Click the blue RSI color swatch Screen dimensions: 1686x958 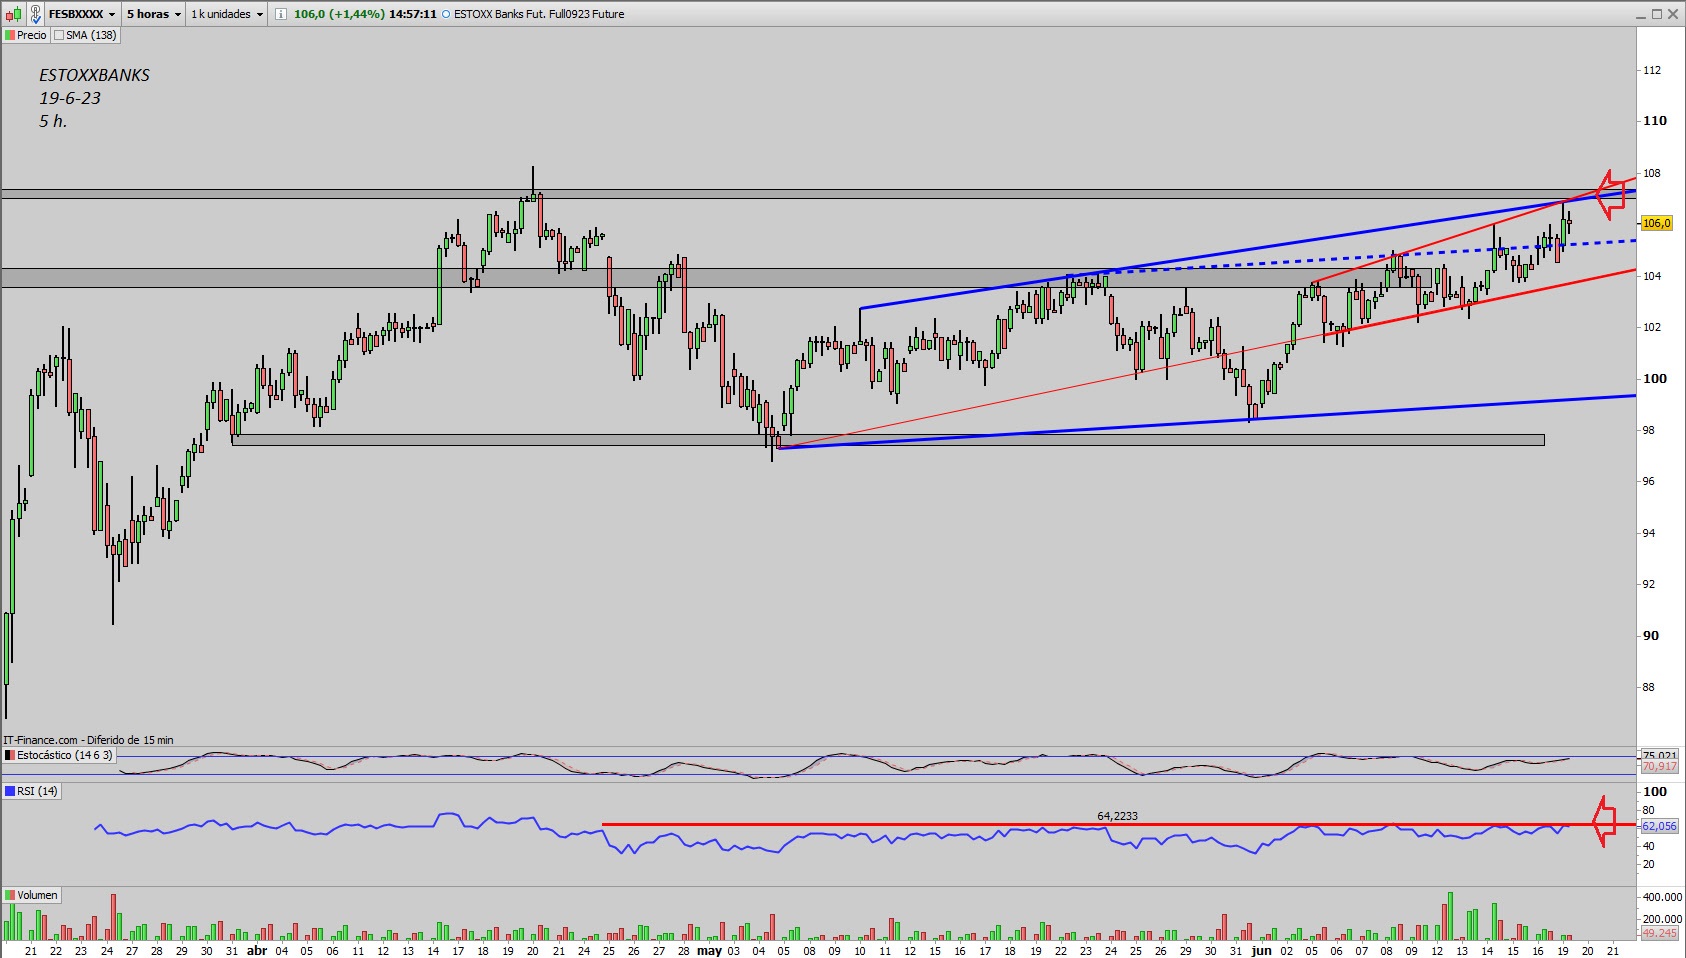point(10,791)
